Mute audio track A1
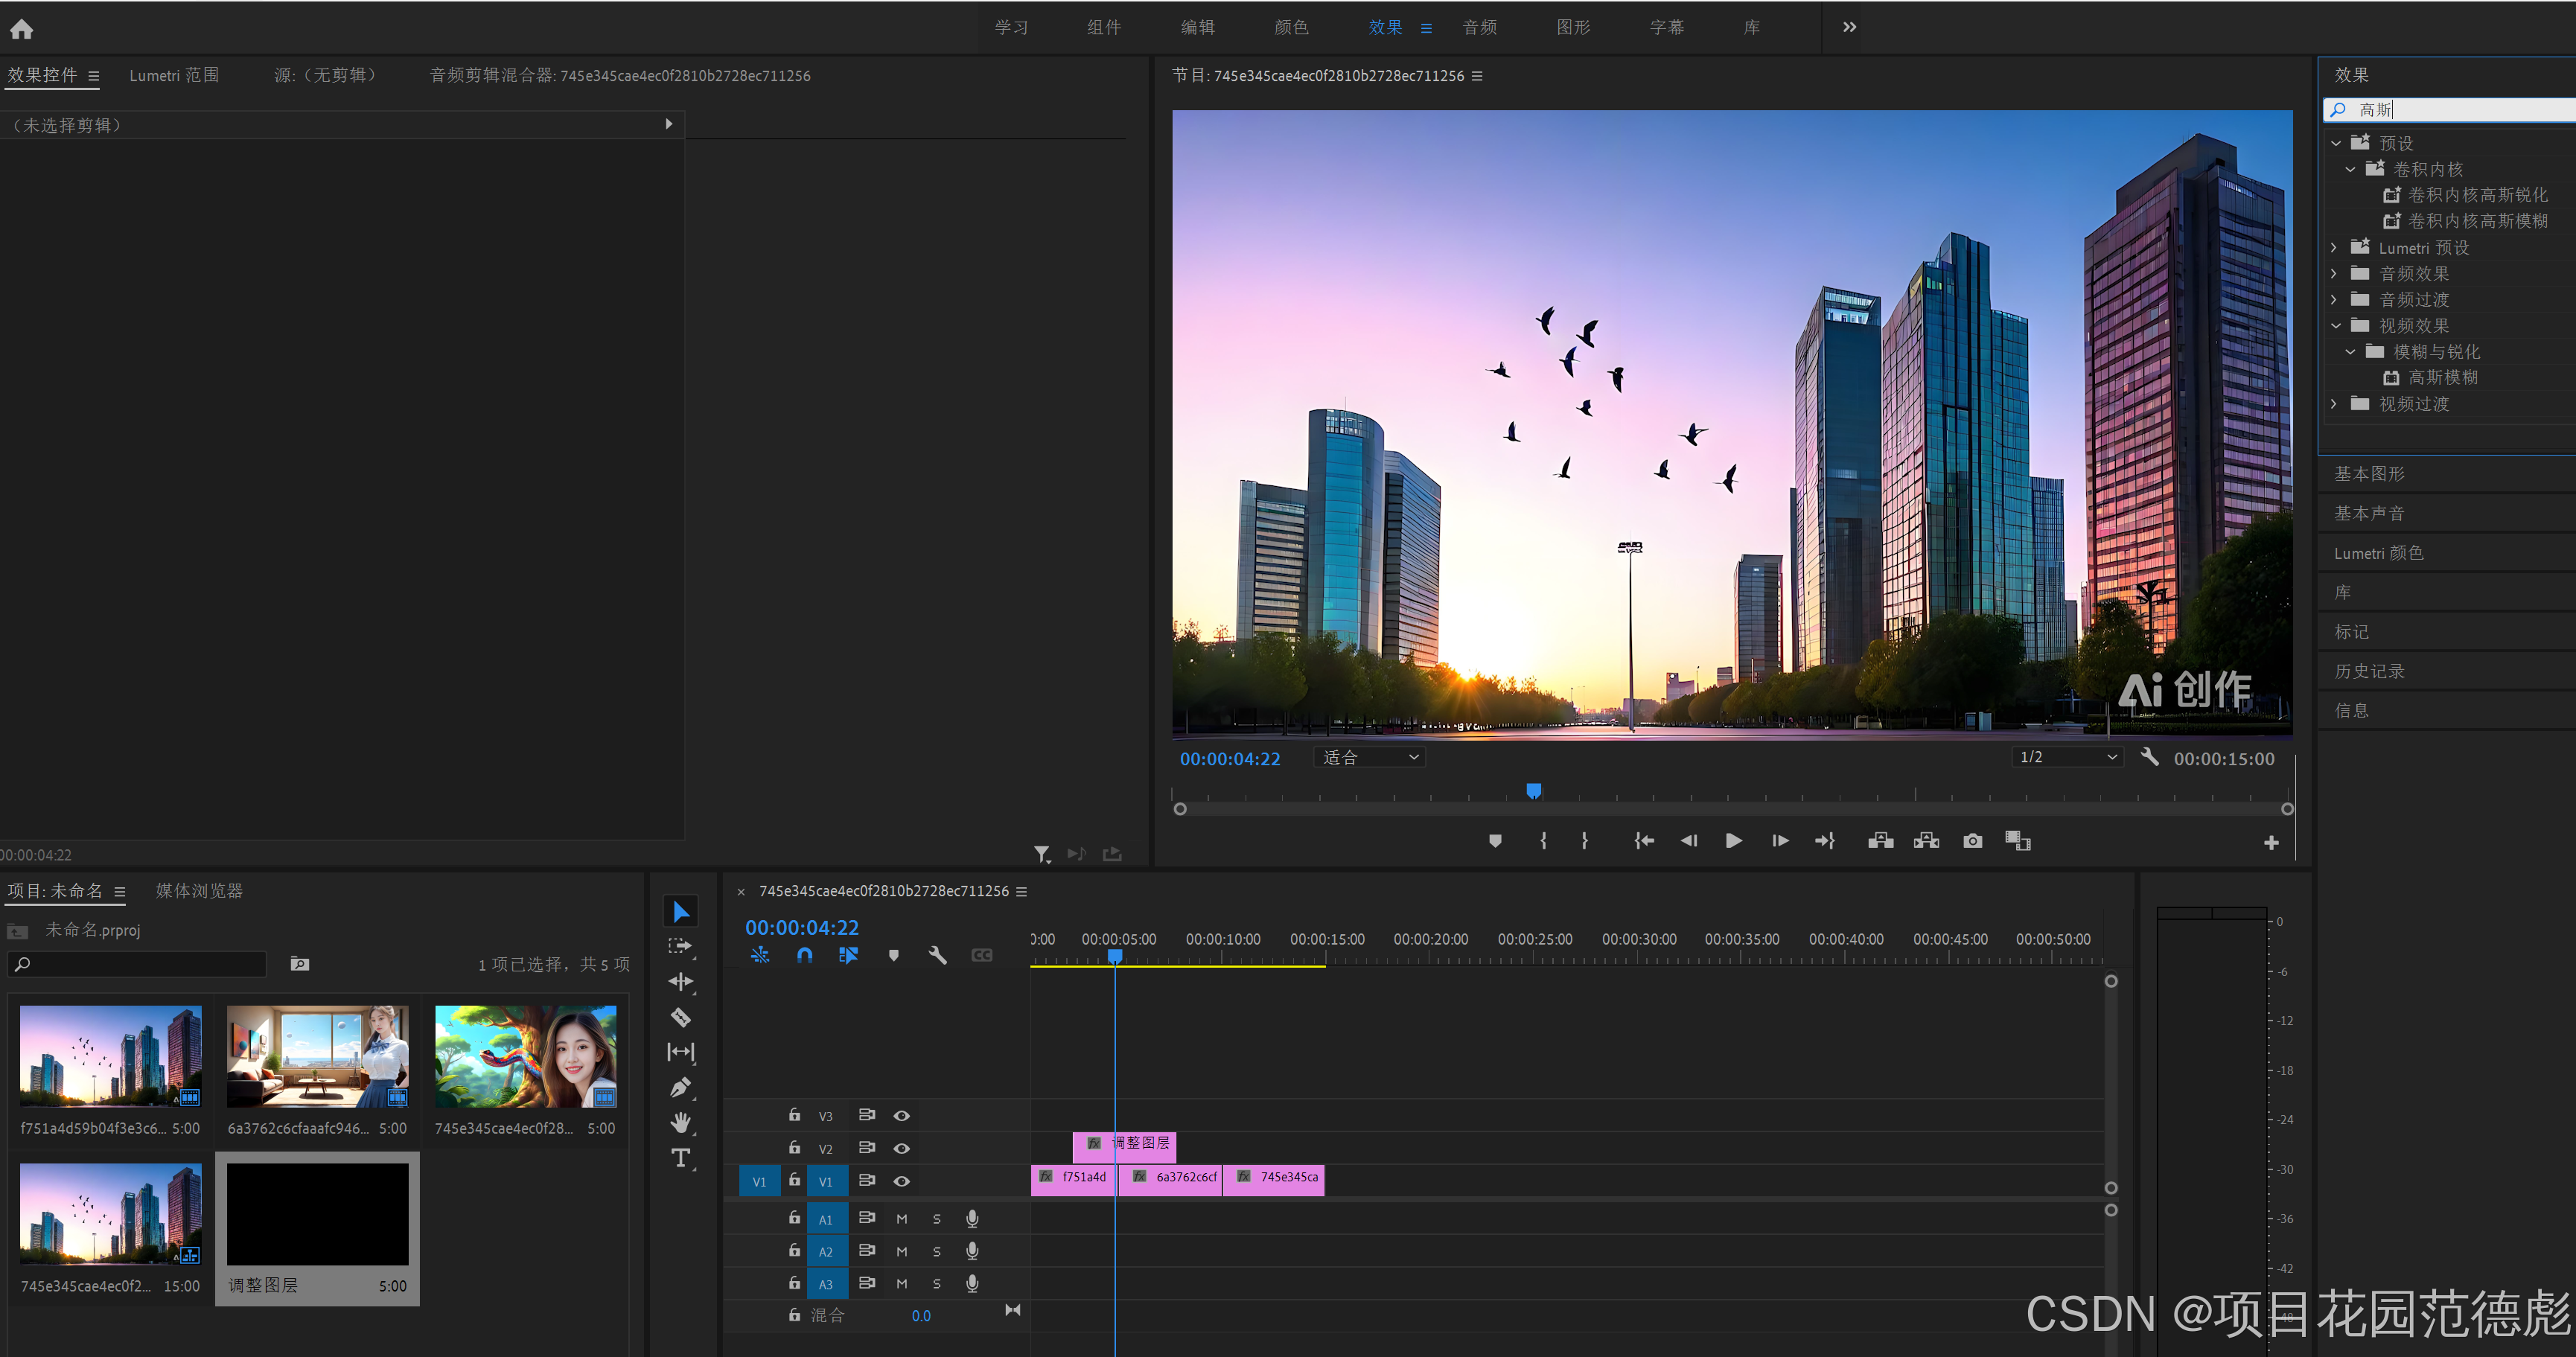2576x1357 pixels. (901, 1219)
